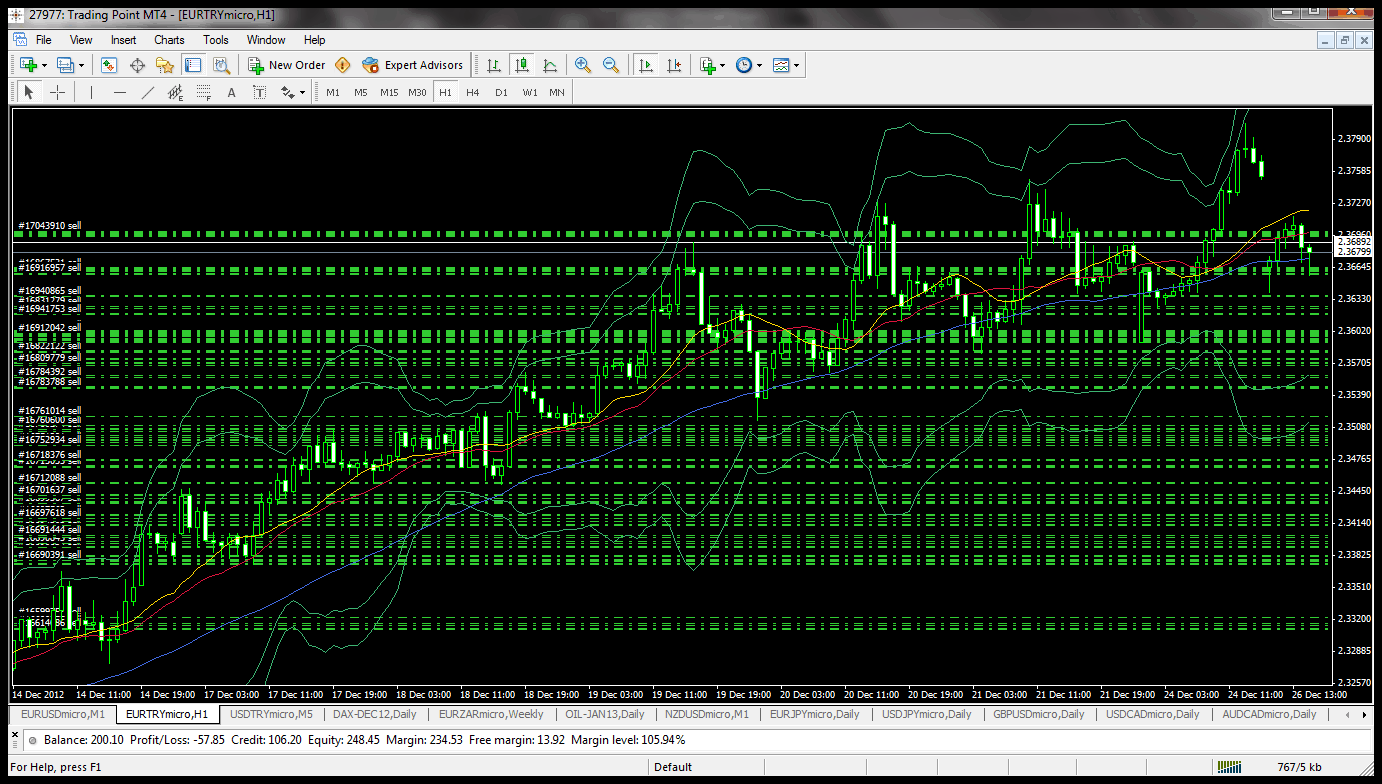Open the Navigator panel star-folder icon
This screenshot has height=784, width=1382.
(165, 65)
